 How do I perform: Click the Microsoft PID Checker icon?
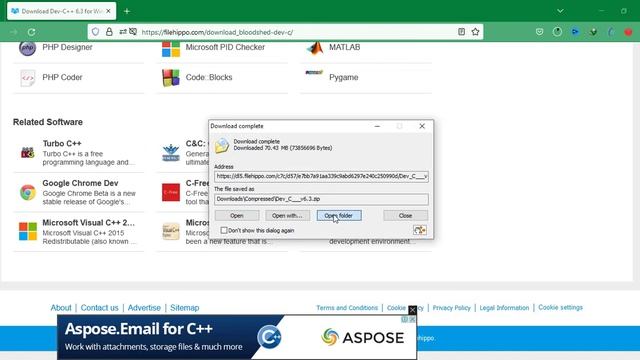[x=171, y=48]
